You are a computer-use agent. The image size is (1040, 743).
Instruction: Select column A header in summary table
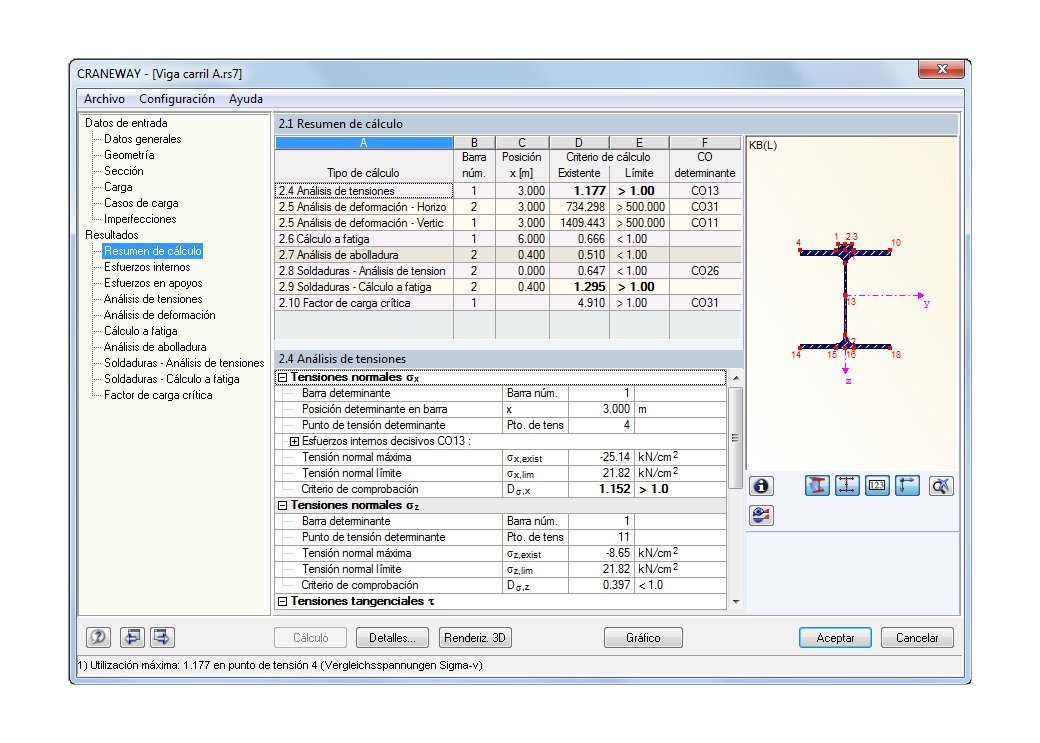click(363, 143)
